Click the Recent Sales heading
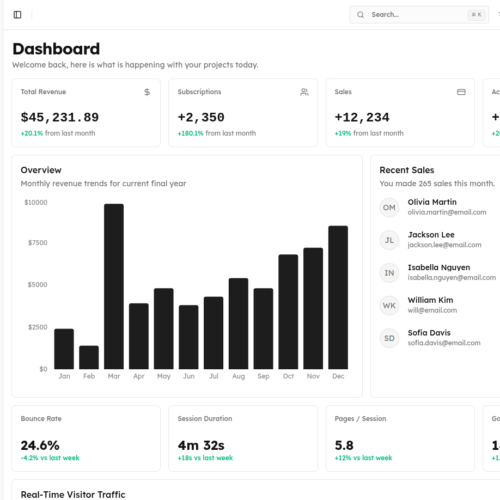This screenshot has width=500, height=500. click(x=407, y=170)
